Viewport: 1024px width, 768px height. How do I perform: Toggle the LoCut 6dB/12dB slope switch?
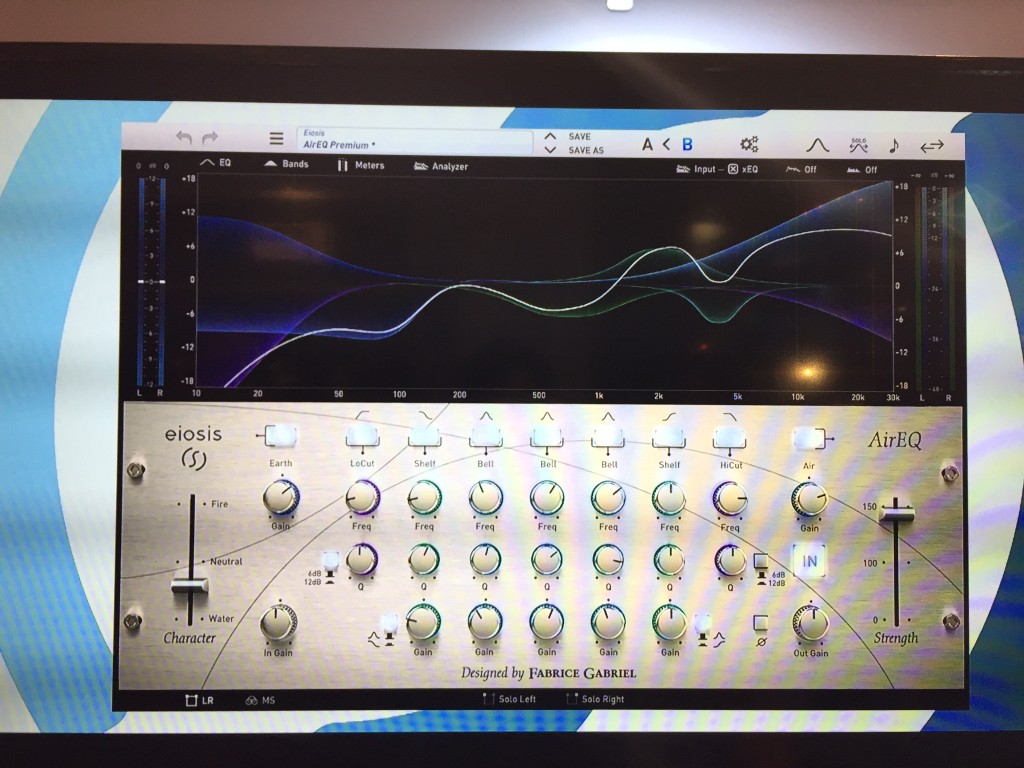(330, 561)
